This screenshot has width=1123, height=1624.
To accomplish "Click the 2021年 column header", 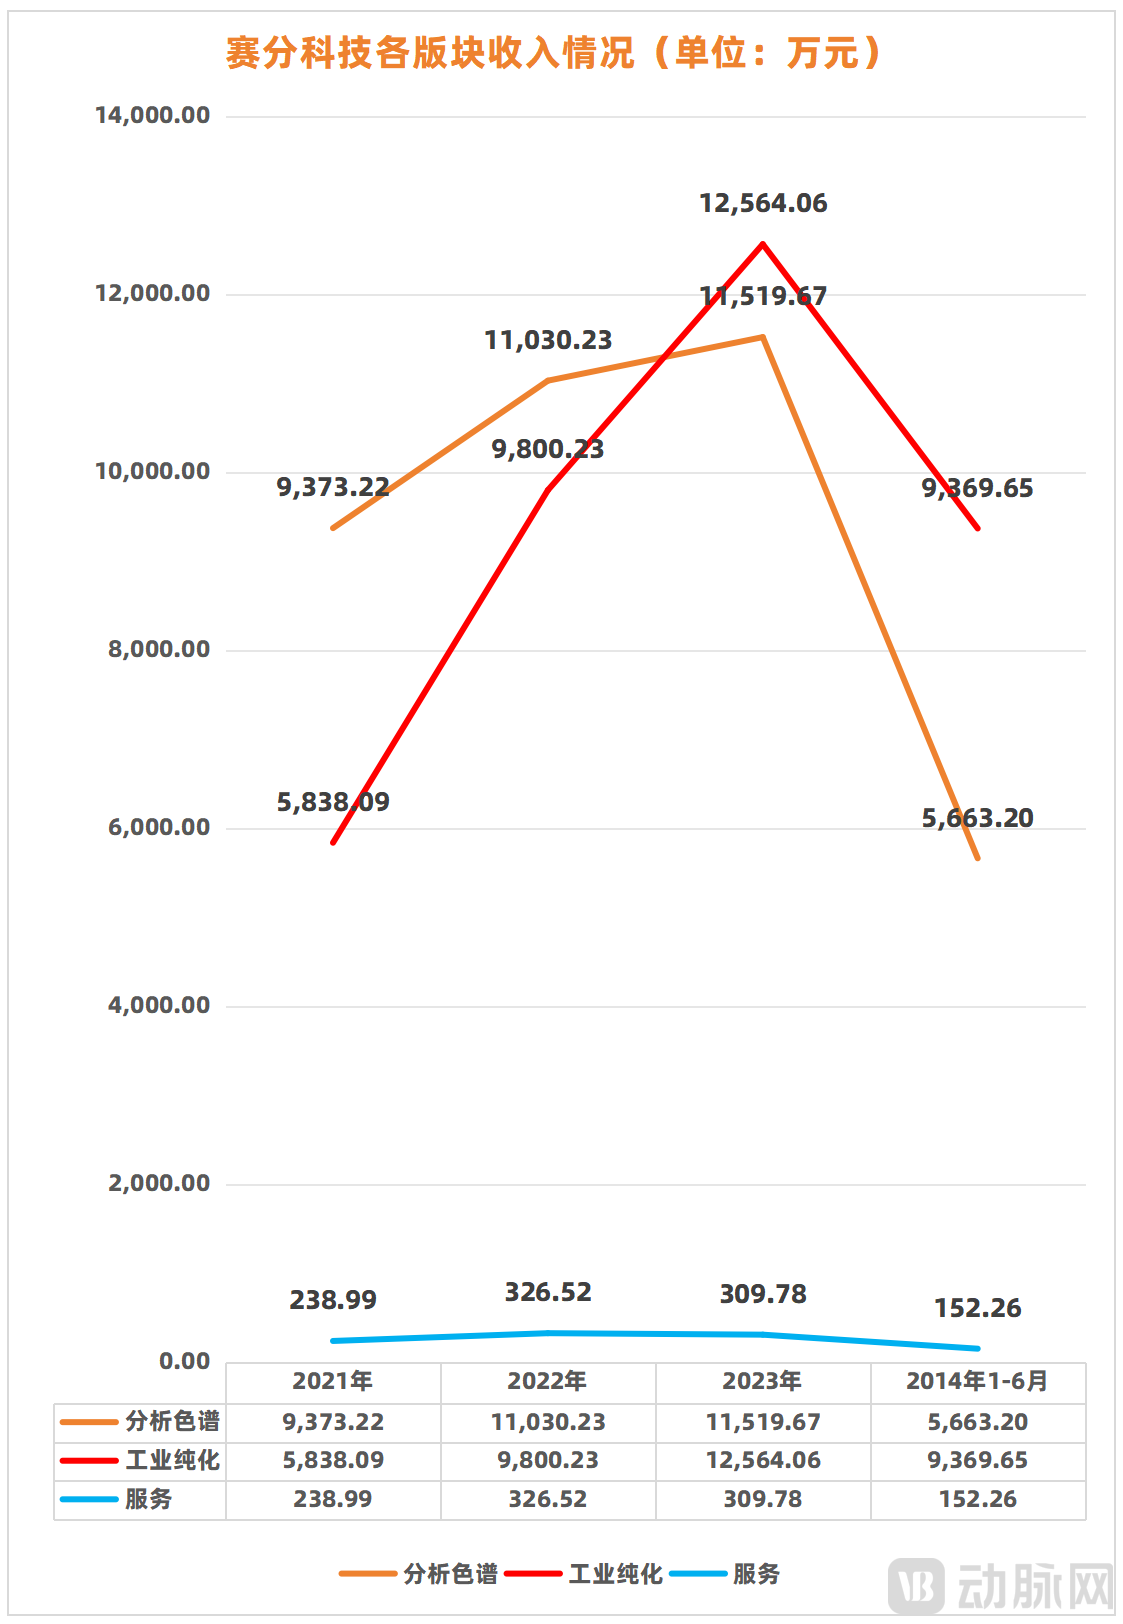I will point(333,1381).
